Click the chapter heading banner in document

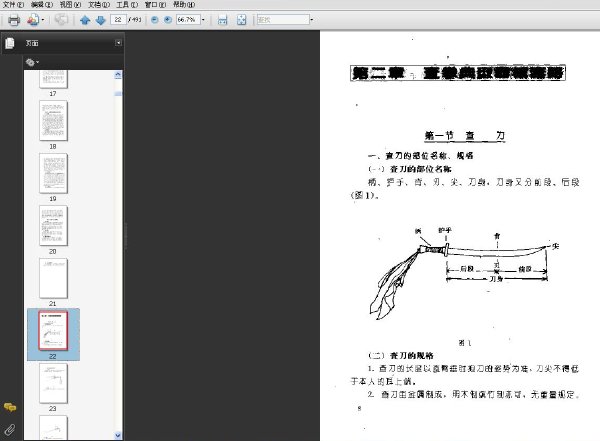point(458,73)
